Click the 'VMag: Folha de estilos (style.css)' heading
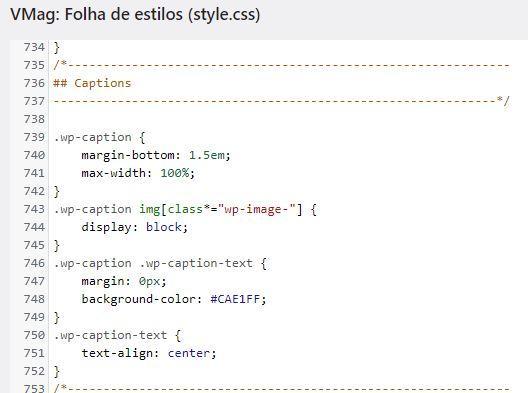The image size is (528, 393). 135,15
